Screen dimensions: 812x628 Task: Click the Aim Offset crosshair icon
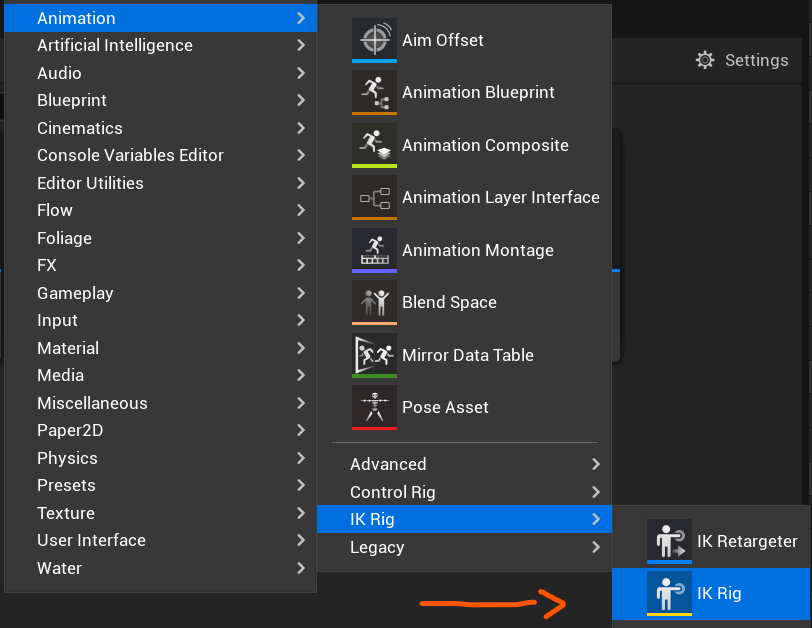374,40
